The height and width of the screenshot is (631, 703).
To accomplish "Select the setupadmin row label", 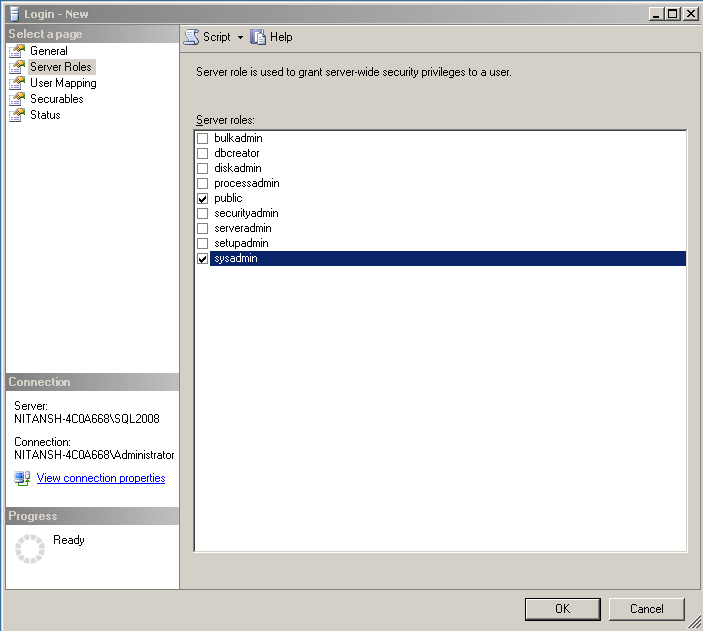I will [241, 244].
